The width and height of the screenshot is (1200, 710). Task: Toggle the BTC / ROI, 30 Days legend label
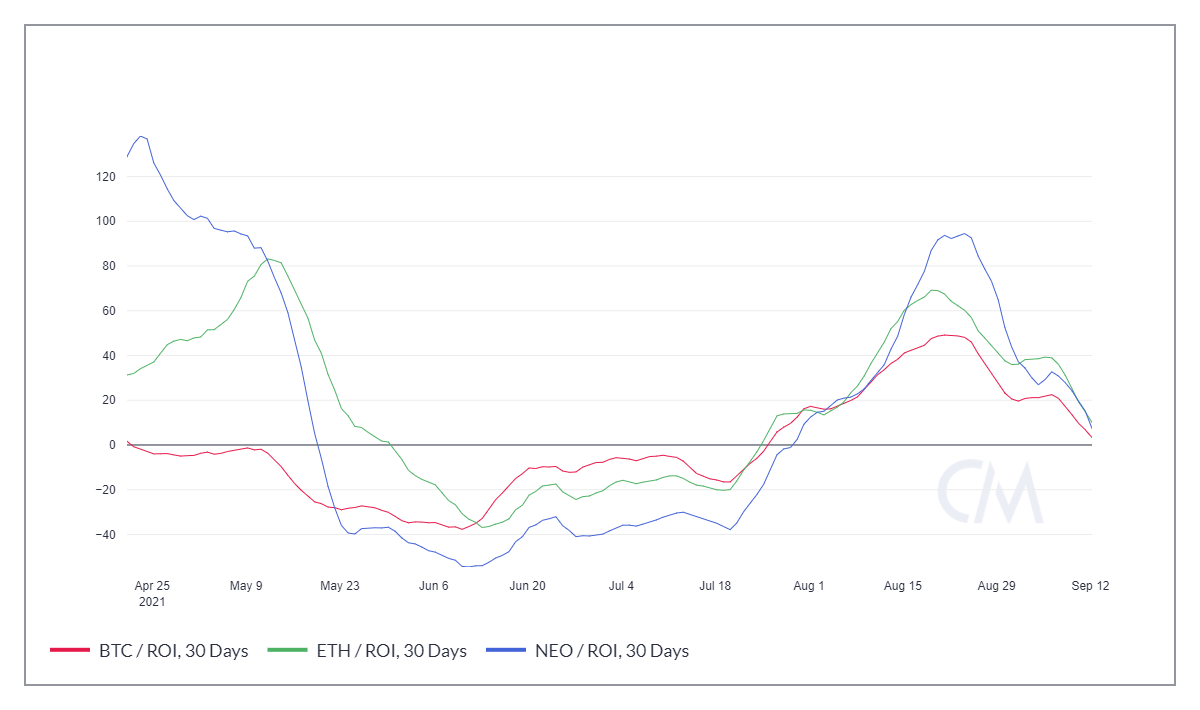173,651
